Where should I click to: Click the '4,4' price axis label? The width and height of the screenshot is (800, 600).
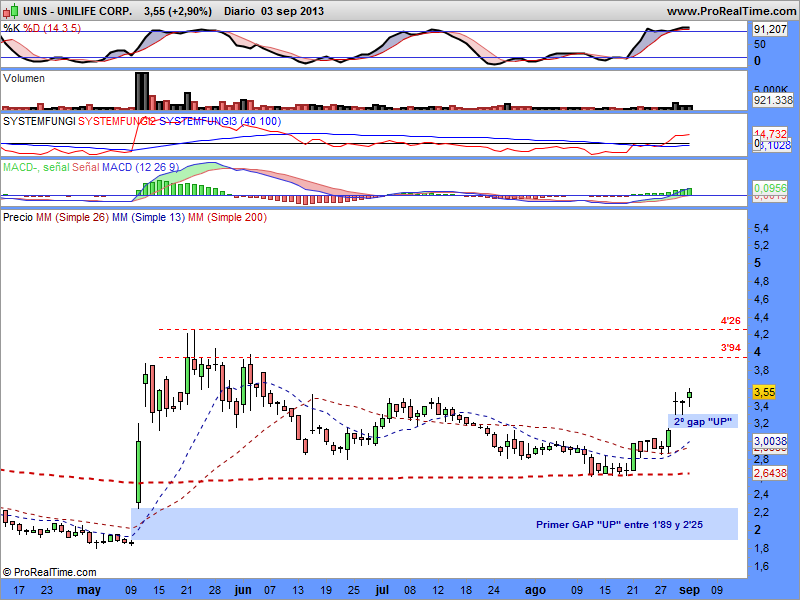[x=761, y=317]
